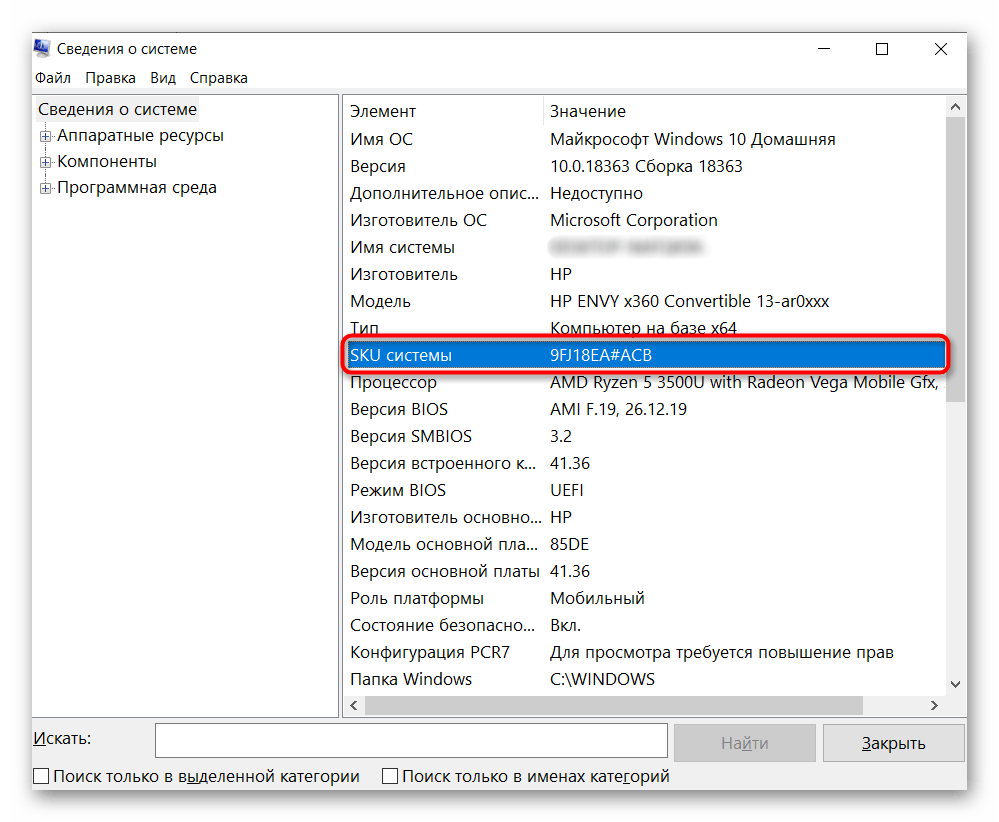Click the vertical scrollbar down arrow
Screen dimensions: 999x822
coord(955,684)
